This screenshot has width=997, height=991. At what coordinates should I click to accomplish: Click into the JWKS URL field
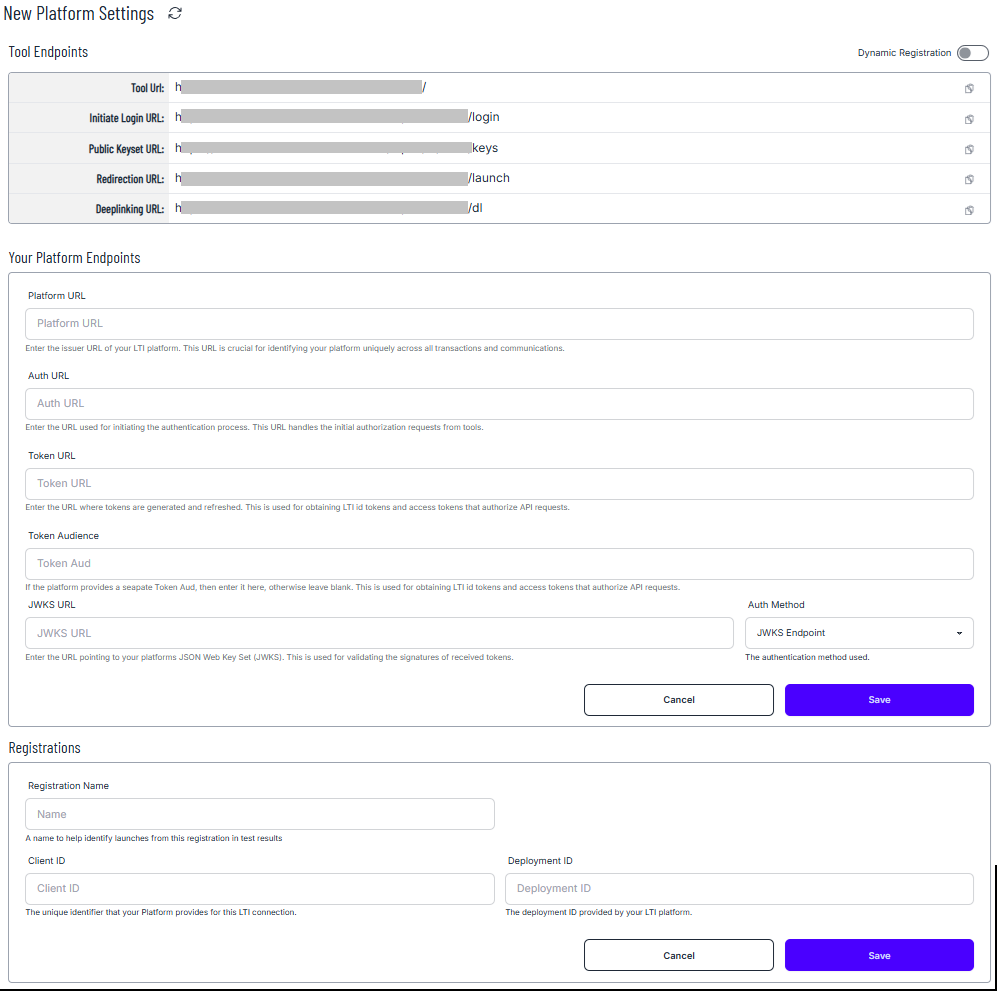pyautogui.click(x=379, y=632)
